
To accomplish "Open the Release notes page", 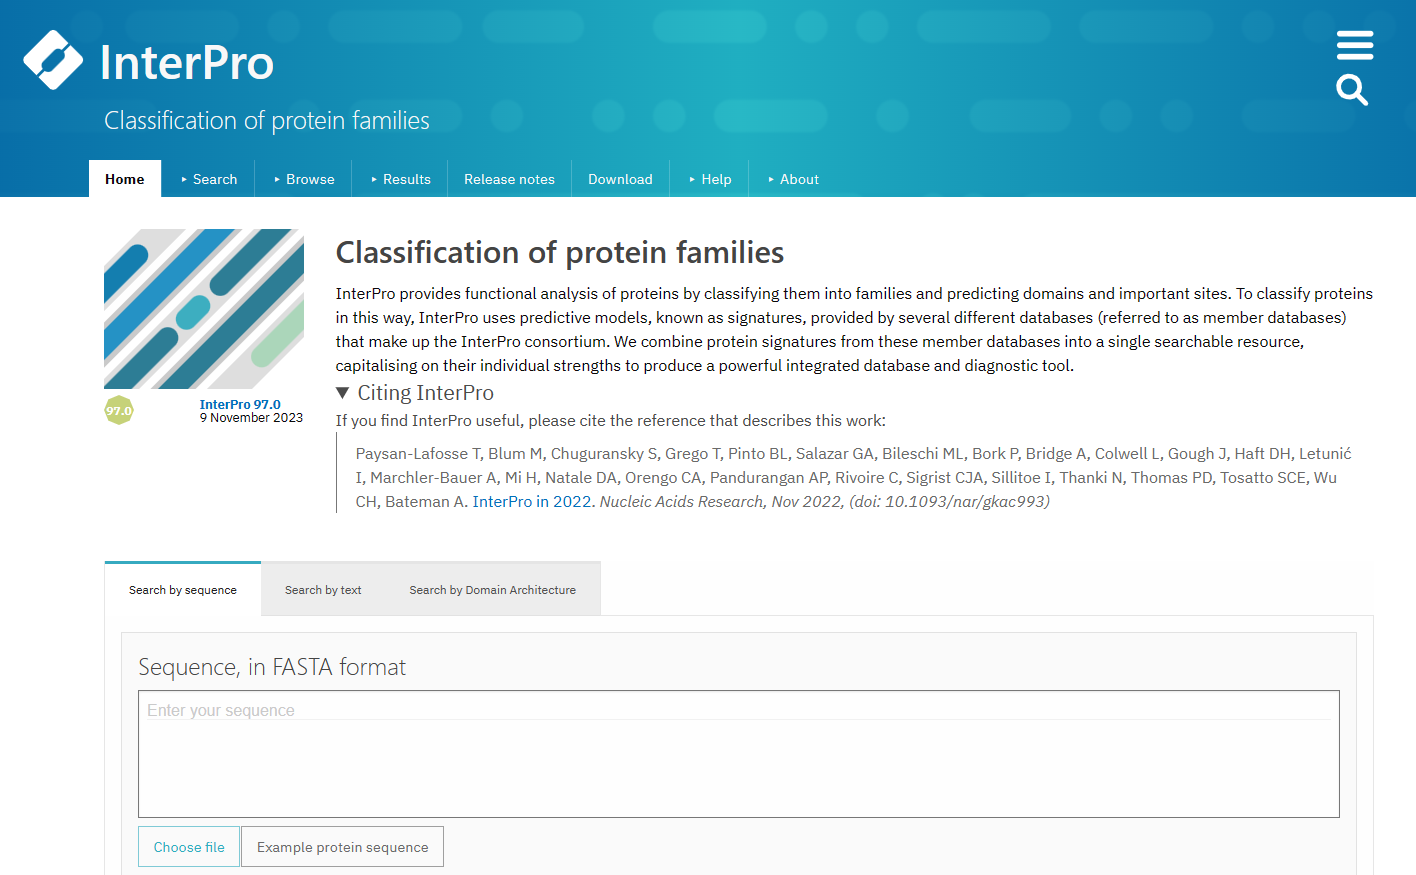I will click(x=509, y=179).
